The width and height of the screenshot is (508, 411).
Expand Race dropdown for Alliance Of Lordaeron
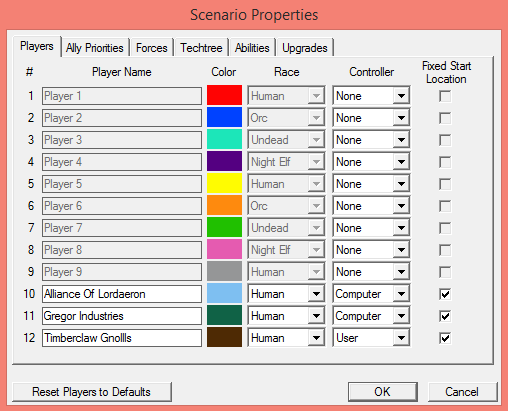pos(286,294)
